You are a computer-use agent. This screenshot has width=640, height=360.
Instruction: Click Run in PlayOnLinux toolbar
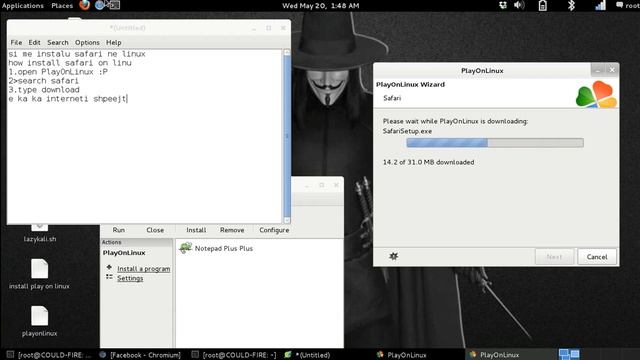(x=119, y=230)
